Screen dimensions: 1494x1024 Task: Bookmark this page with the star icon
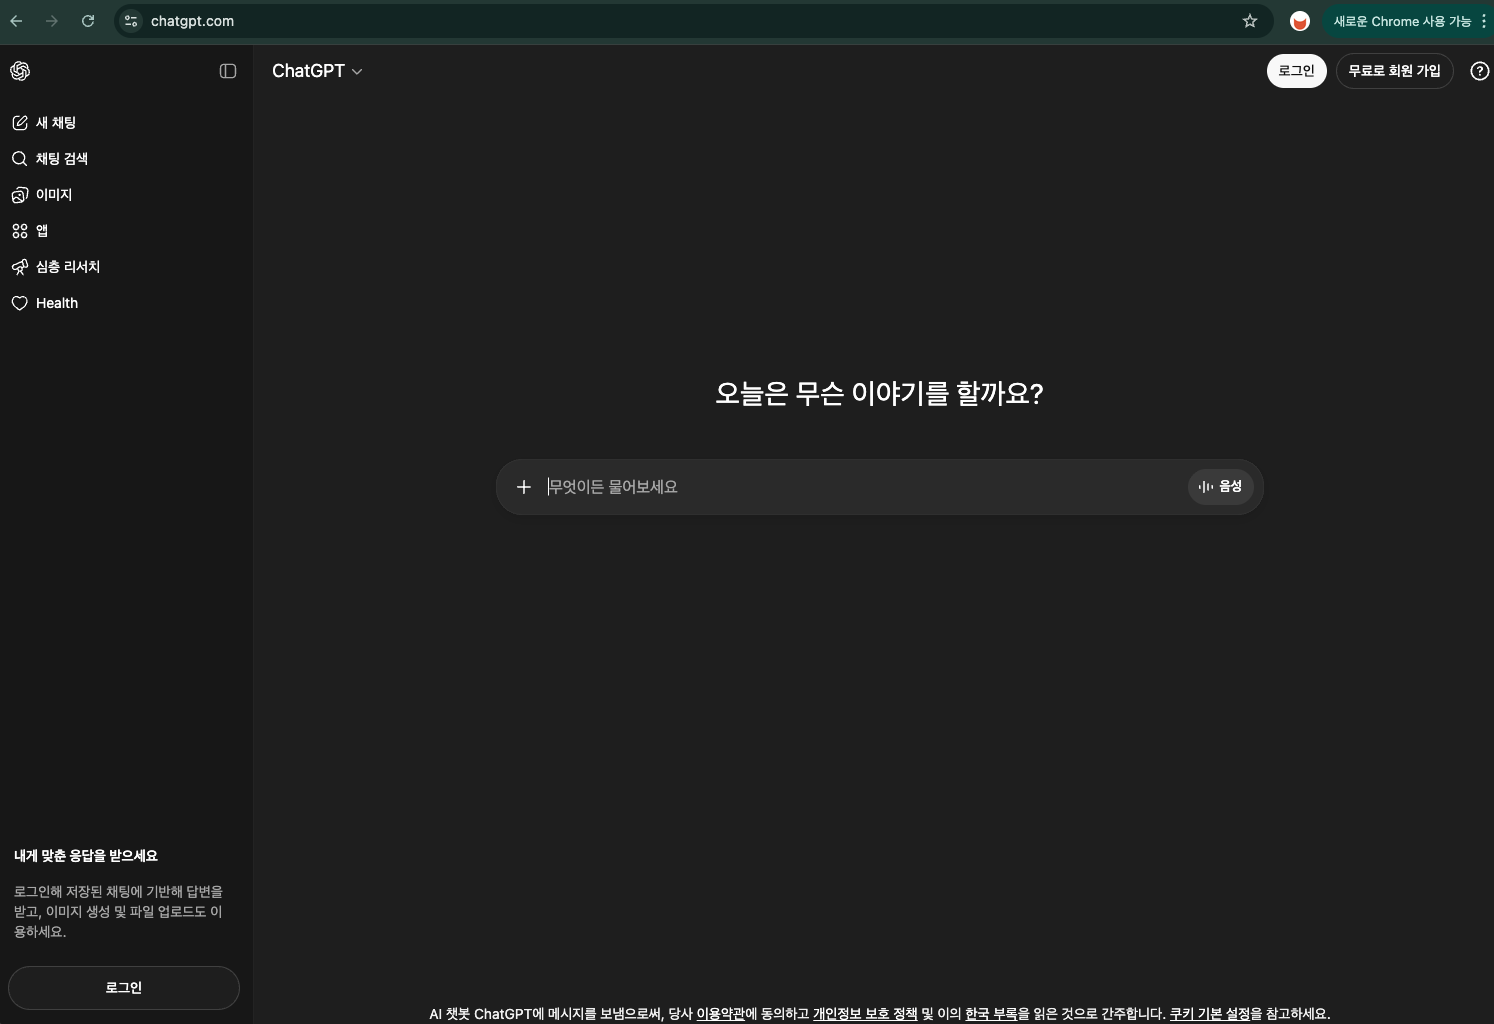[1250, 21]
